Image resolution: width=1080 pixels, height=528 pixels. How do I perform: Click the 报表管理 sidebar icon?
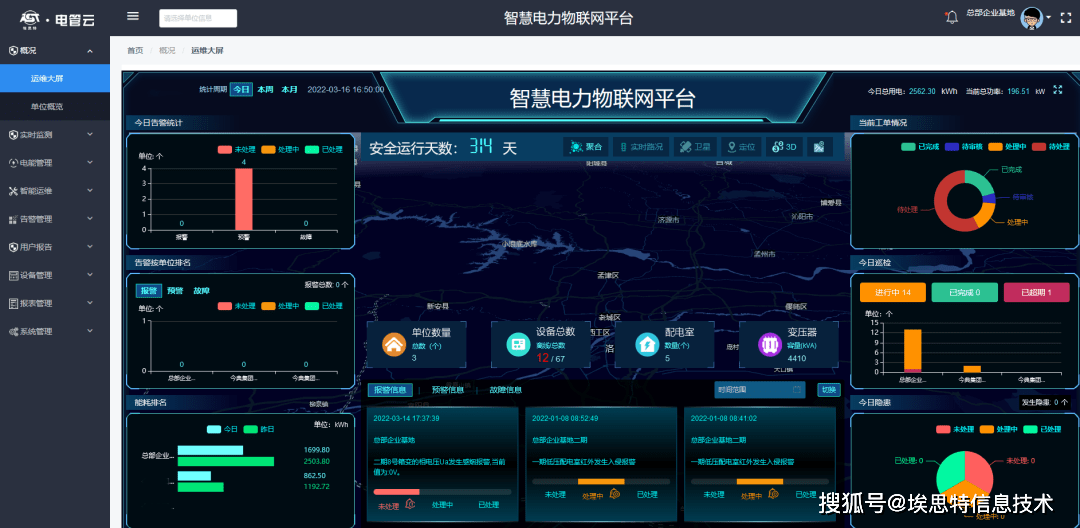point(13,304)
